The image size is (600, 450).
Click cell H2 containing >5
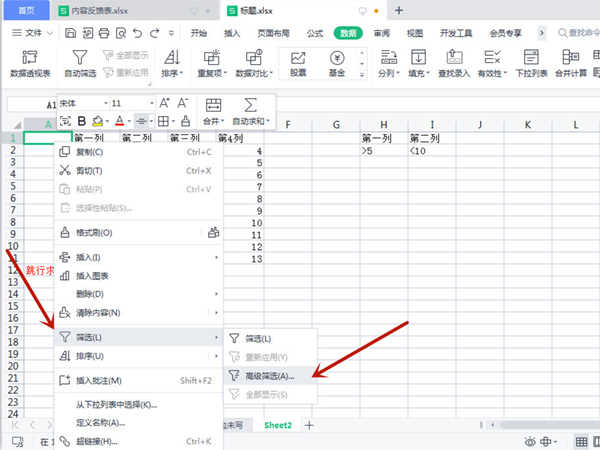point(383,152)
